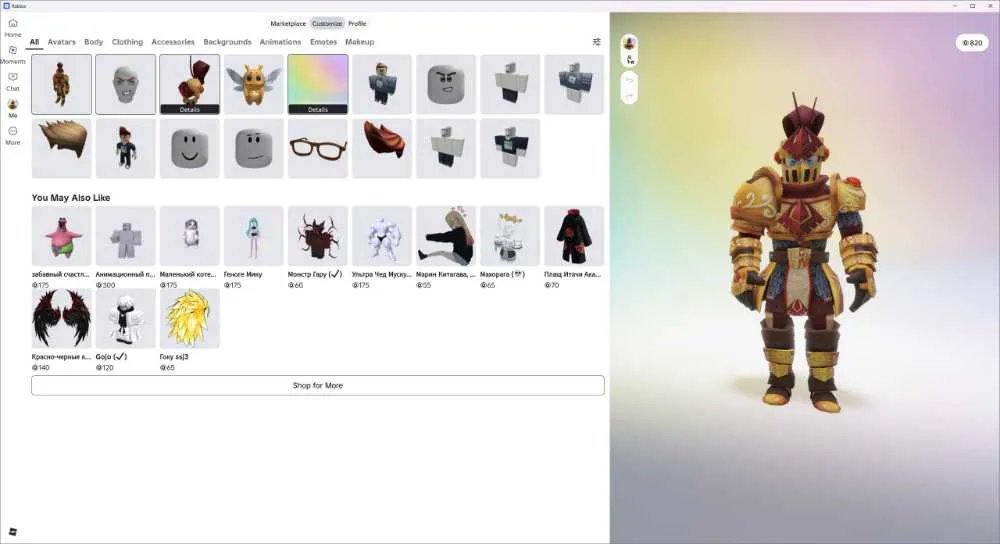1000x544 pixels.
Task: Open the Body category tab
Action: click(93, 41)
